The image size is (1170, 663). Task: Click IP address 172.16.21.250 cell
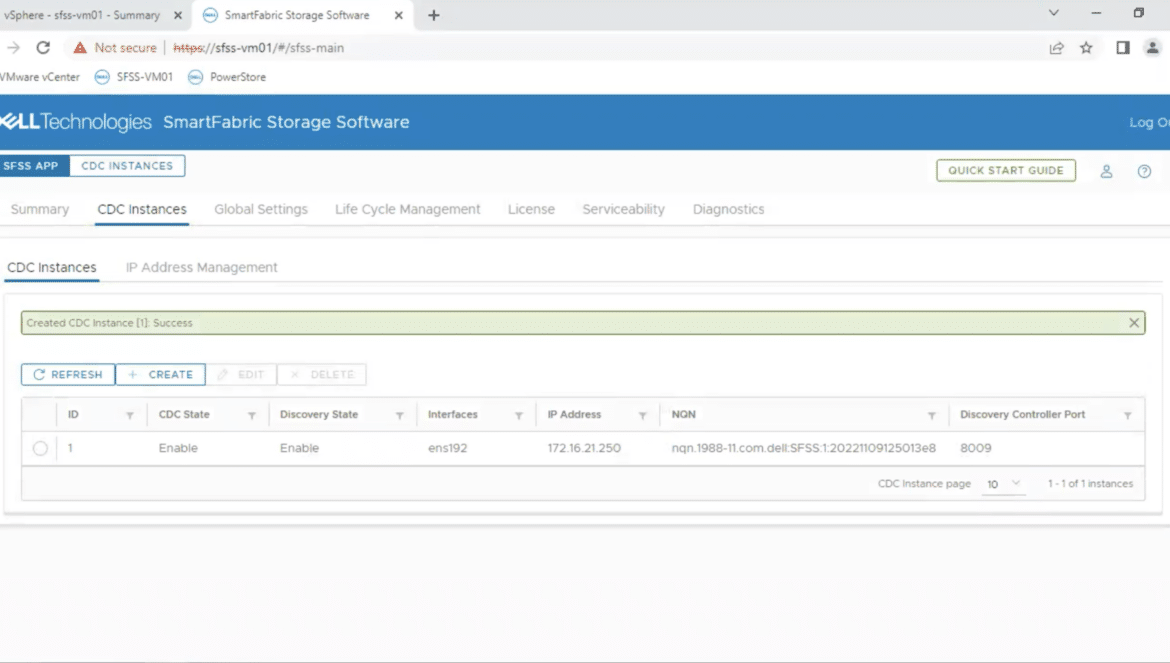[584, 448]
